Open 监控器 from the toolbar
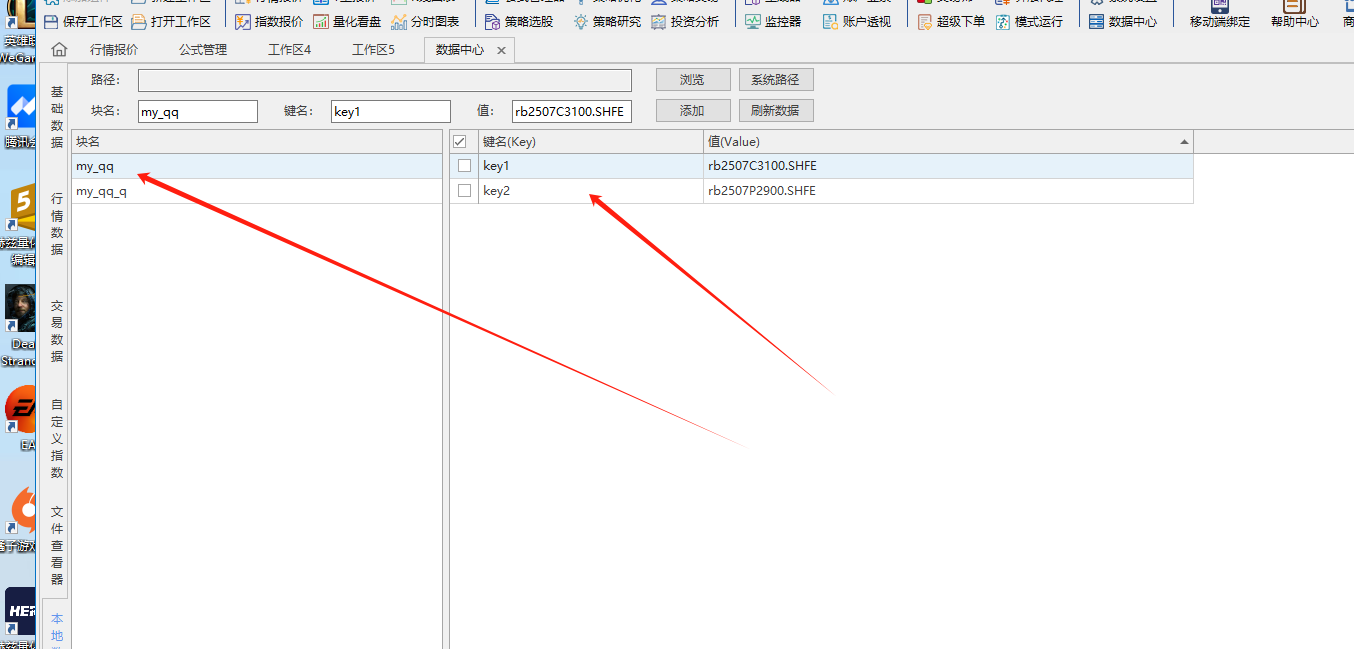 point(772,21)
